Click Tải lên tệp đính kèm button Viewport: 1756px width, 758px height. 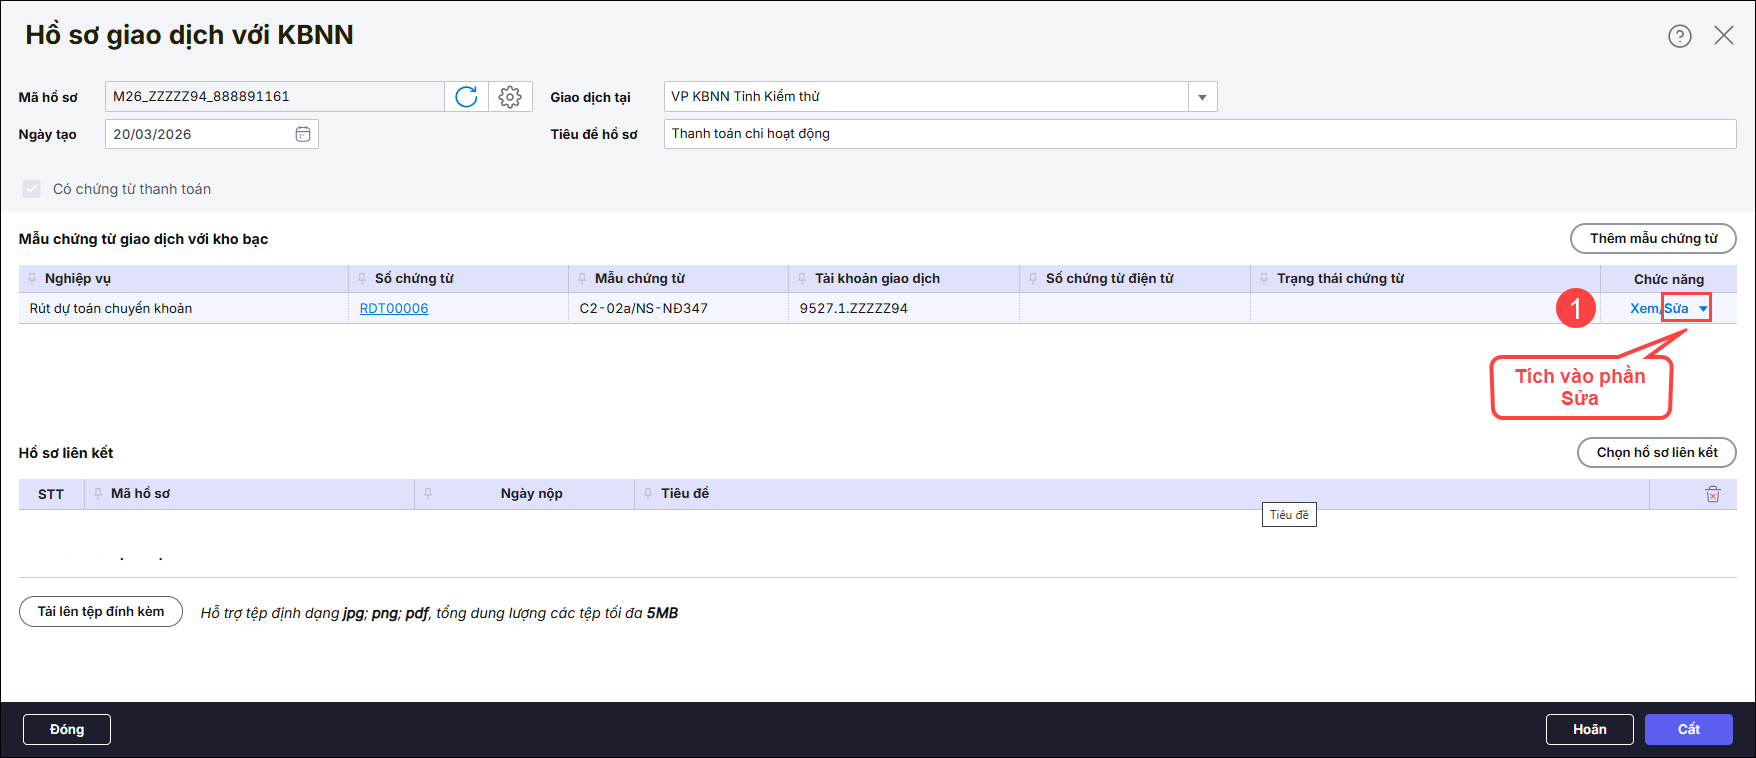point(101,612)
